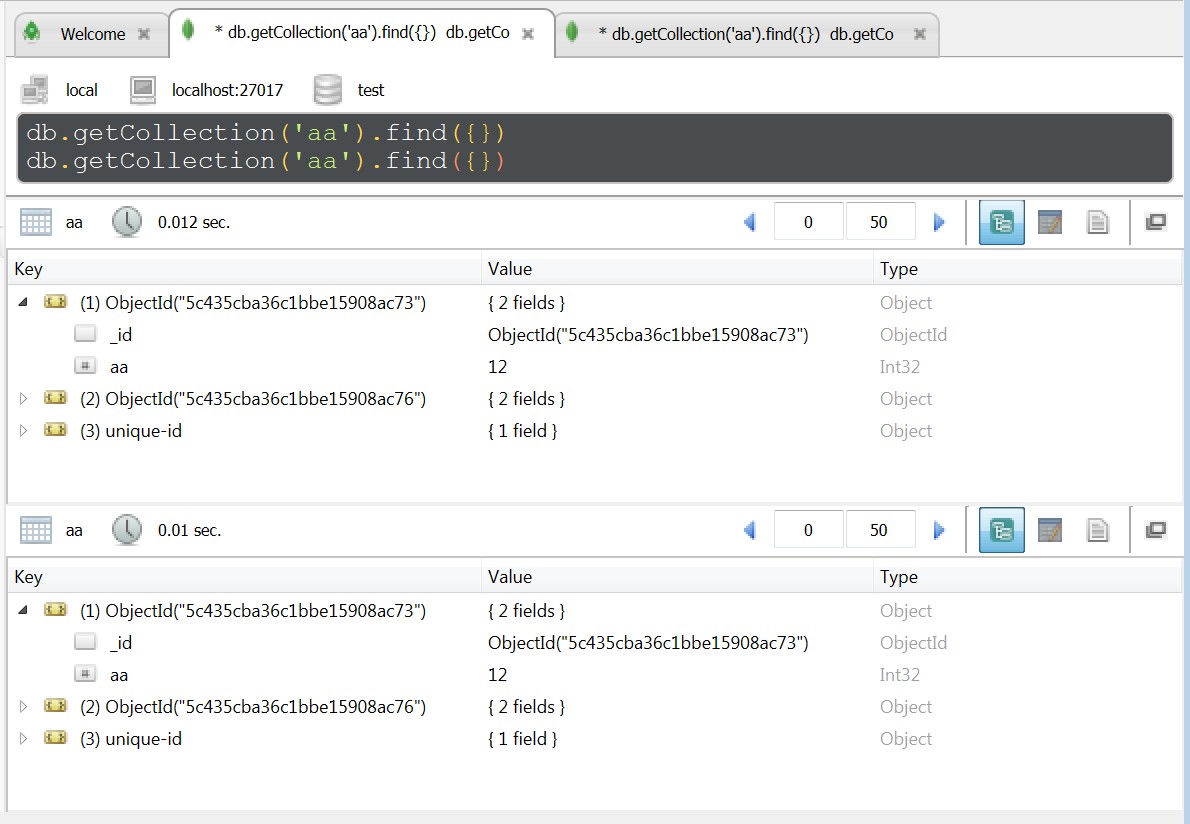Expand (3) unique-id in bottom results
This screenshot has width=1190, height=824.
click(x=23, y=738)
